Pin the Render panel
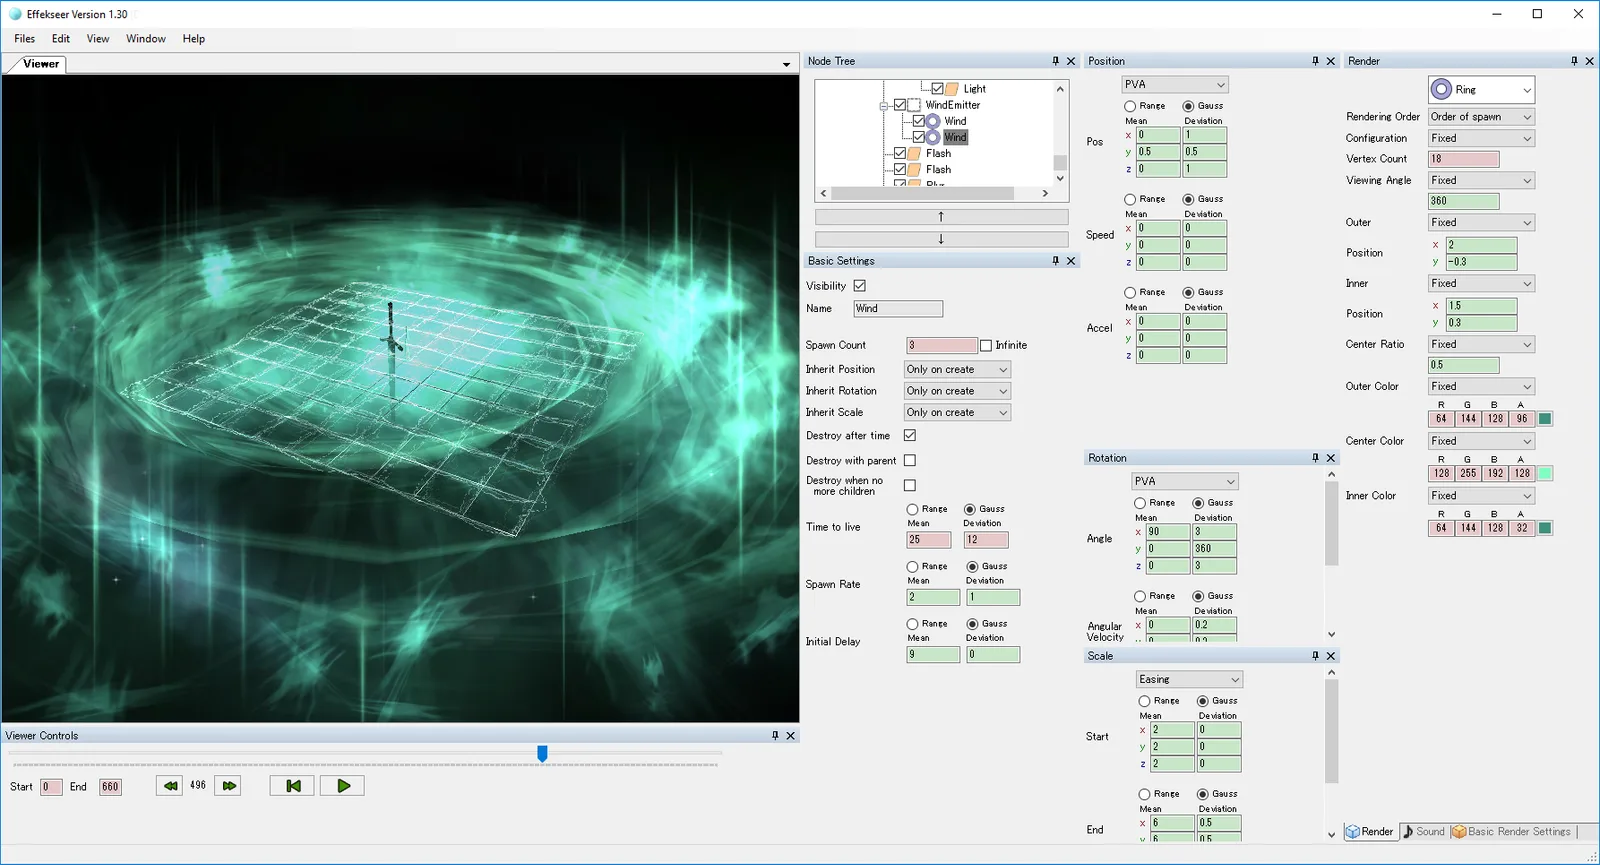This screenshot has width=1600, height=865. point(1574,61)
